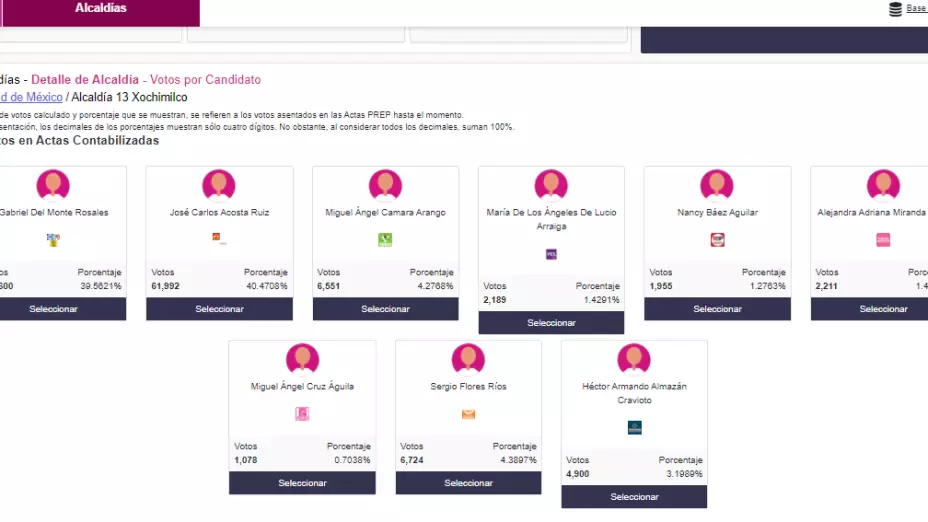Click the name Sergio Flores Ríos
This screenshot has height=522, width=928.
468,386
